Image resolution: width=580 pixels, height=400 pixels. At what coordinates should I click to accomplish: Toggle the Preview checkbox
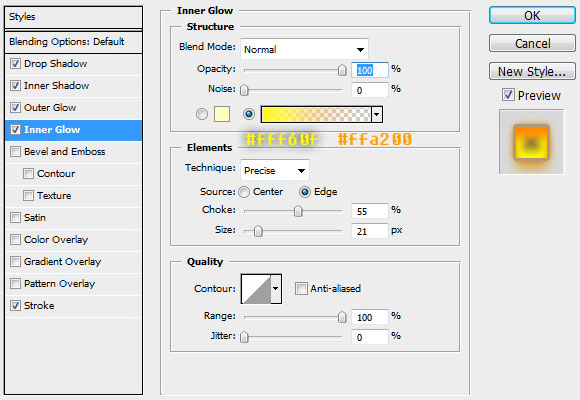point(508,95)
